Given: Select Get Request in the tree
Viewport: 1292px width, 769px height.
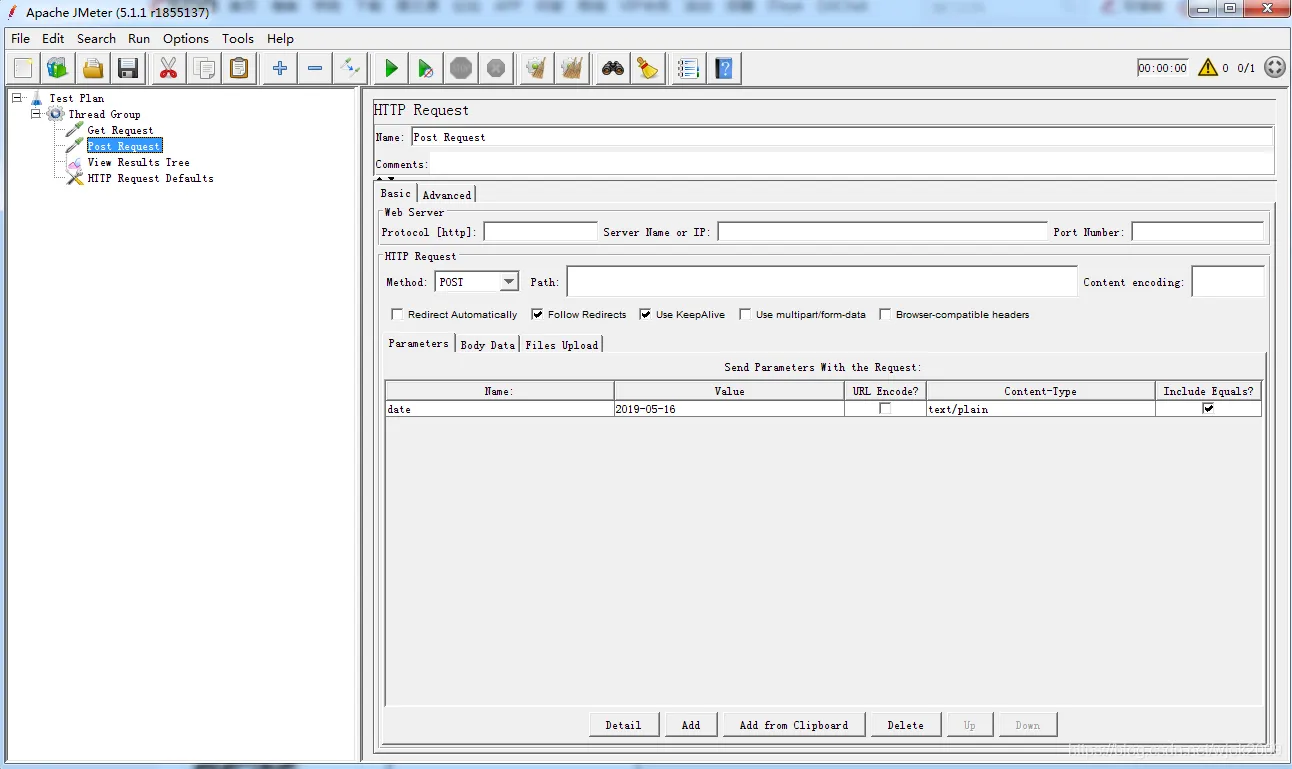Looking at the screenshot, I should 120,130.
